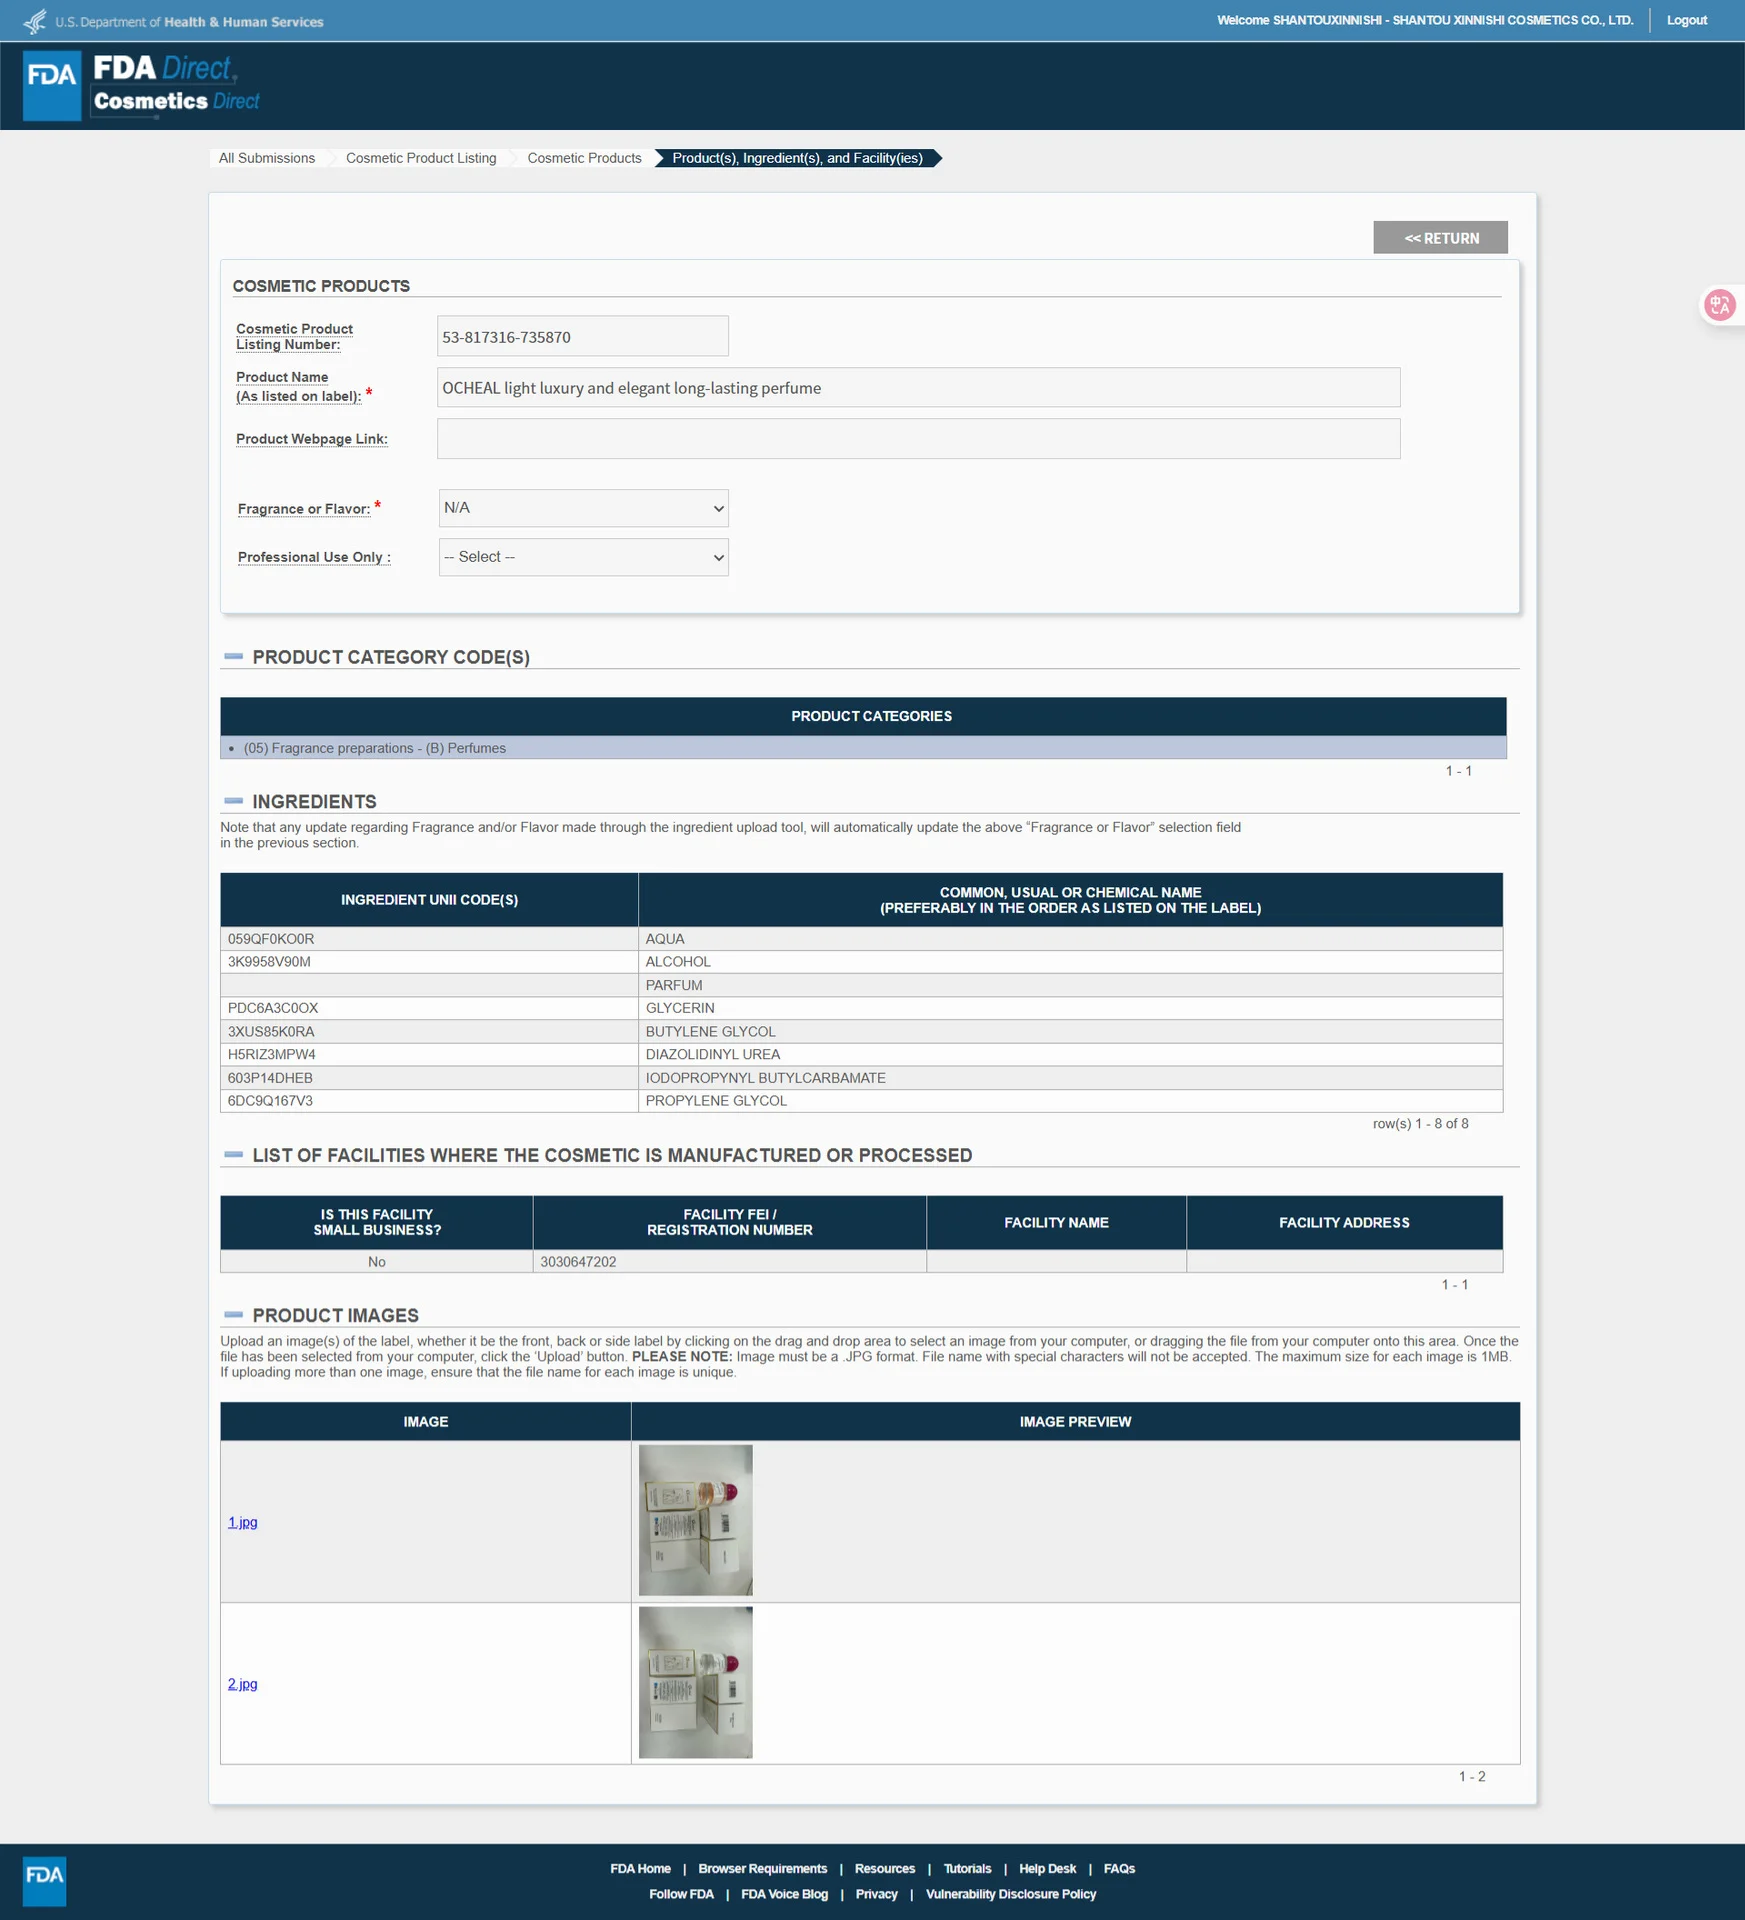The width and height of the screenshot is (1745, 1920).
Task: Click the Product Webpage Link input field
Action: pos(918,439)
